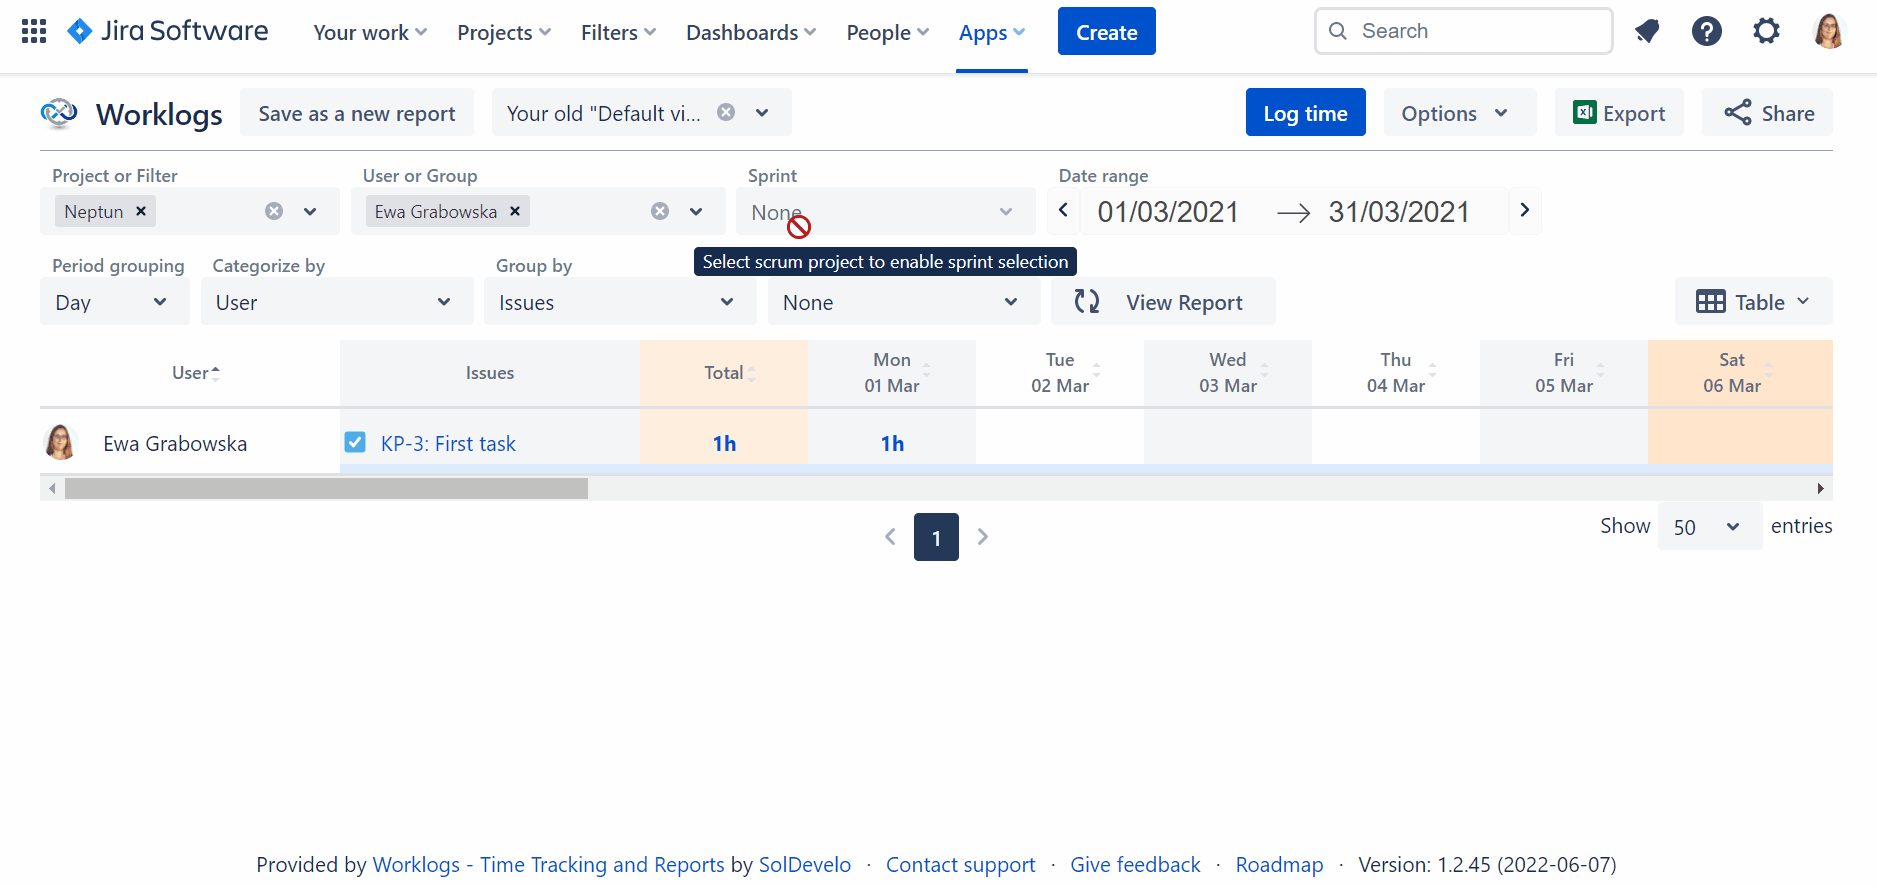
Task: Sort by Tue 02 Mar column
Action: coord(1097,372)
